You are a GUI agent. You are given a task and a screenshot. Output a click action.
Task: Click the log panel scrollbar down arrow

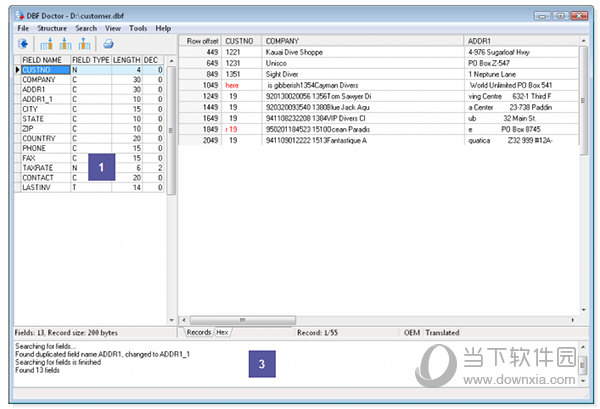click(583, 381)
